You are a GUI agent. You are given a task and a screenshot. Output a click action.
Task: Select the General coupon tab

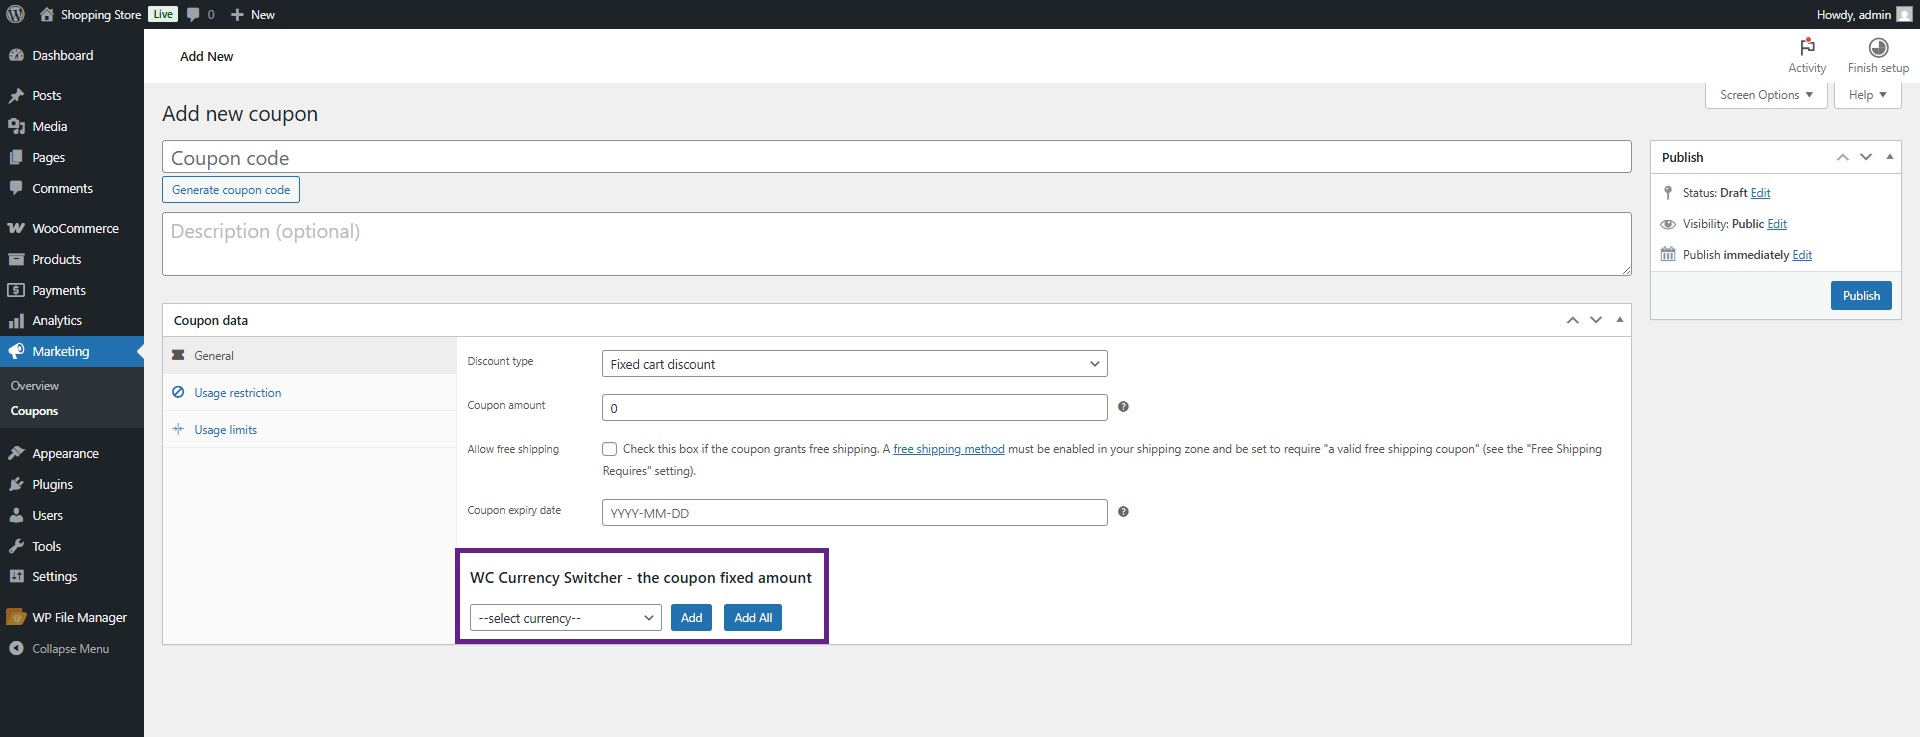pos(310,356)
